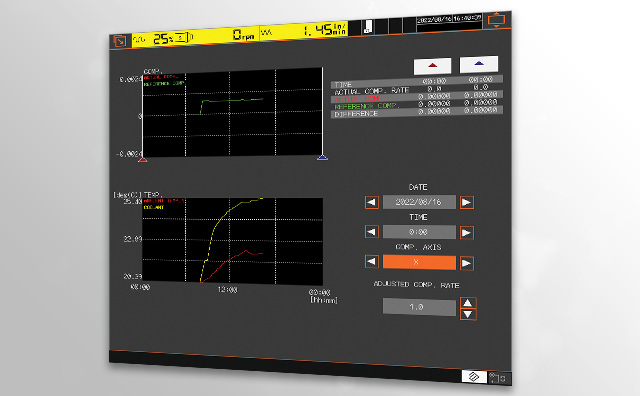Switch to next COMP. AXIS
The height and width of the screenshot is (396, 640).
pos(467,263)
